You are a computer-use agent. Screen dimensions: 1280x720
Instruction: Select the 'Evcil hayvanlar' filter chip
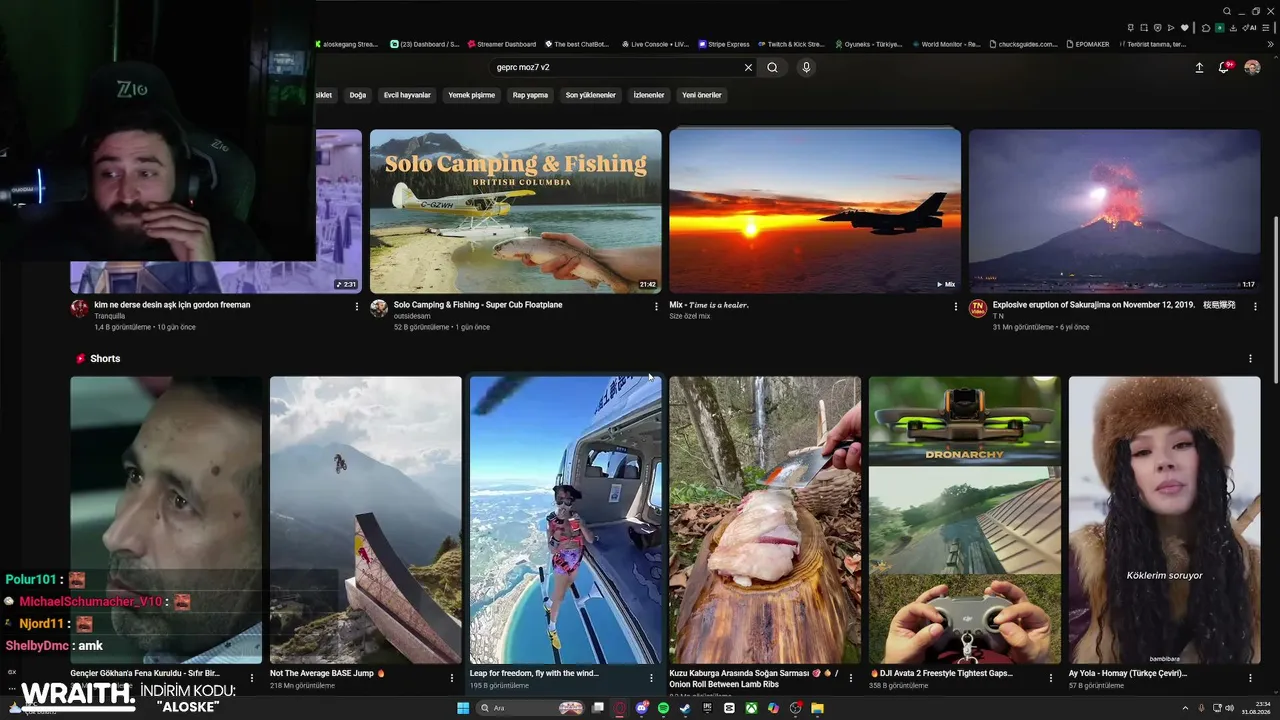pos(407,95)
